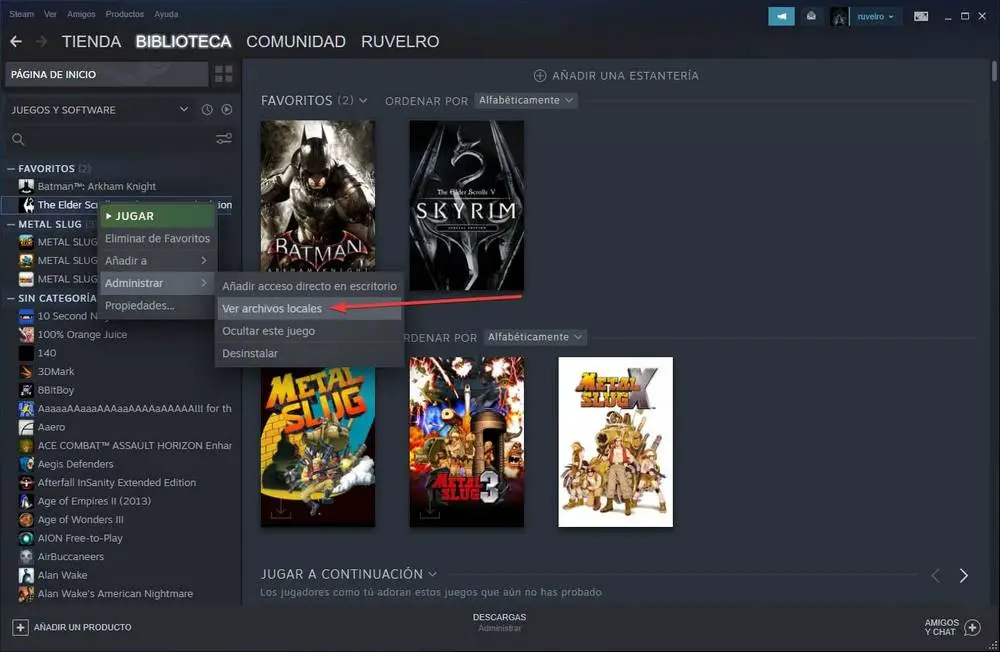The image size is (1000, 652).
Task: Toggle the collections grid view icon
Action: click(x=224, y=74)
